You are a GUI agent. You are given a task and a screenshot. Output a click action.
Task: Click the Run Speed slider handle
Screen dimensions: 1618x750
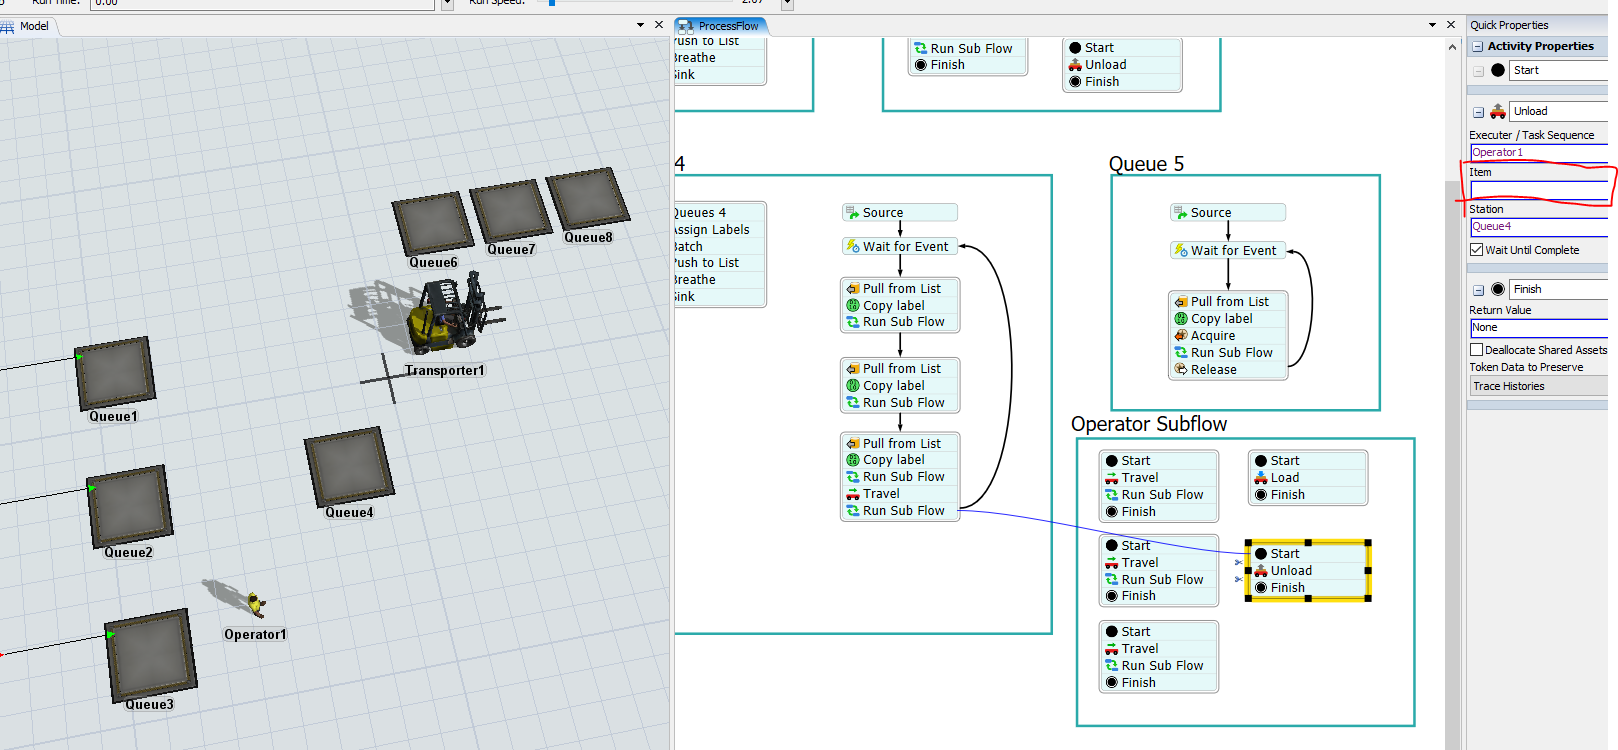pyautogui.click(x=552, y=3)
